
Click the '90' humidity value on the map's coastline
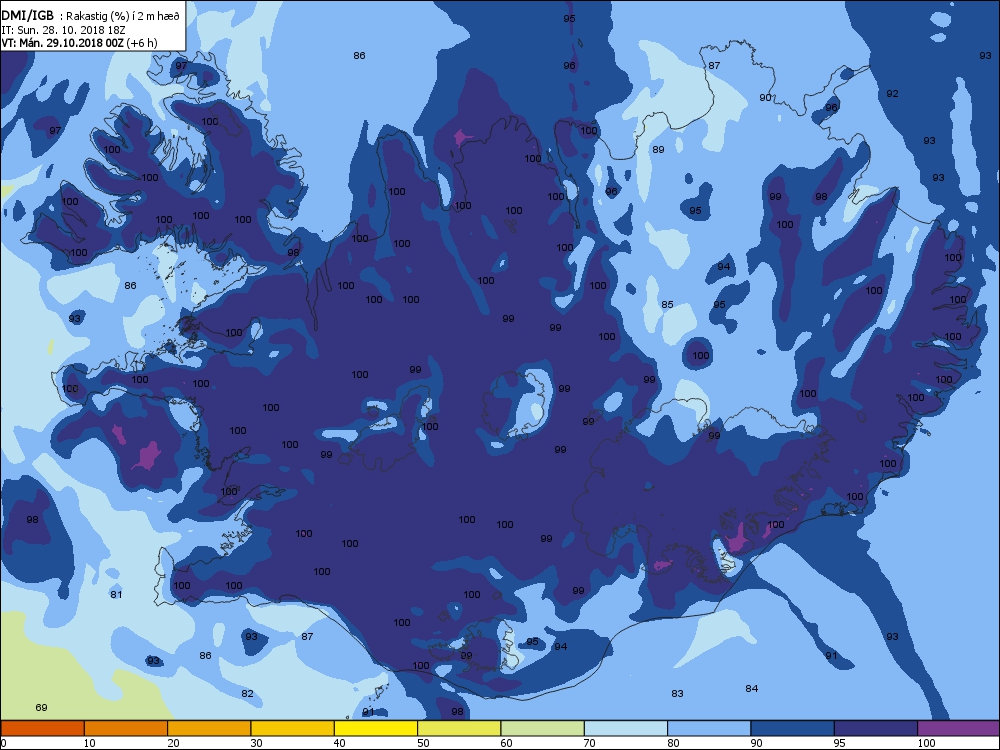tap(765, 97)
